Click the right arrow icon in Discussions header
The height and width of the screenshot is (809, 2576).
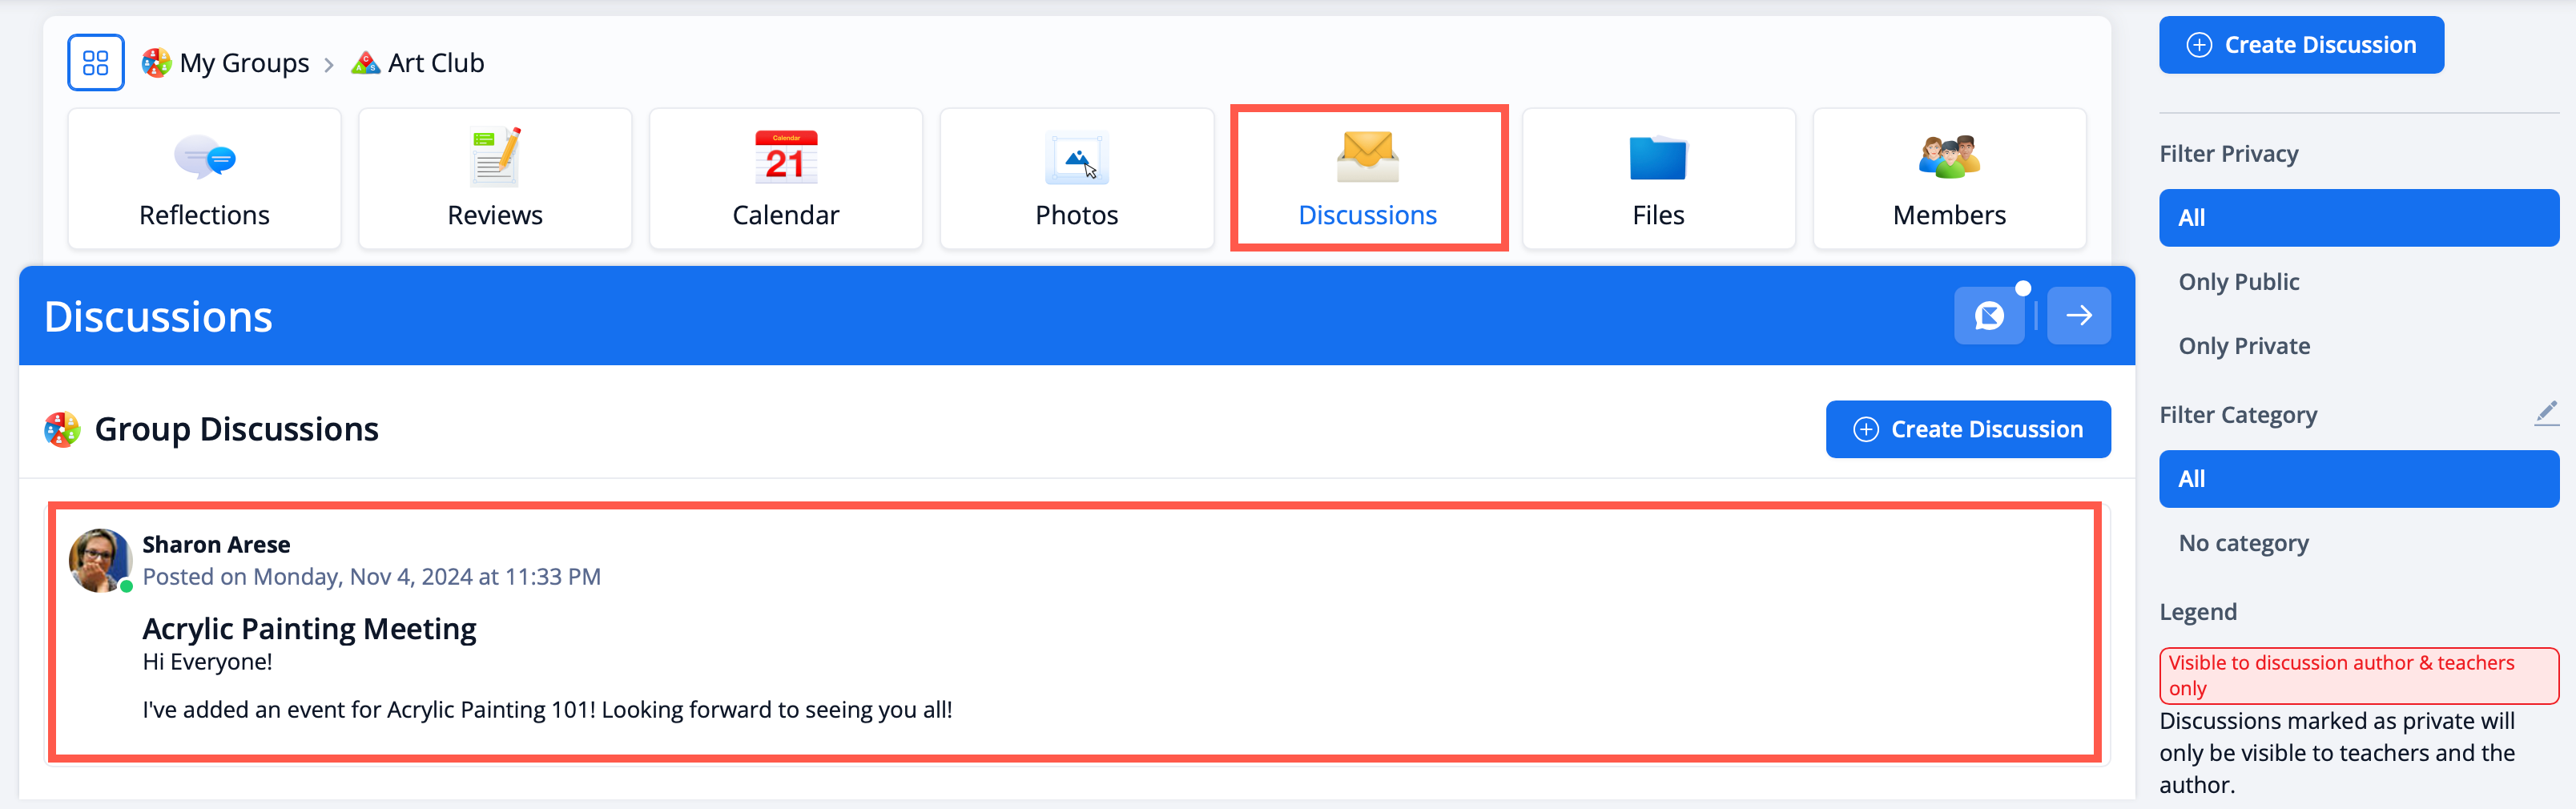click(x=2078, y=316)
